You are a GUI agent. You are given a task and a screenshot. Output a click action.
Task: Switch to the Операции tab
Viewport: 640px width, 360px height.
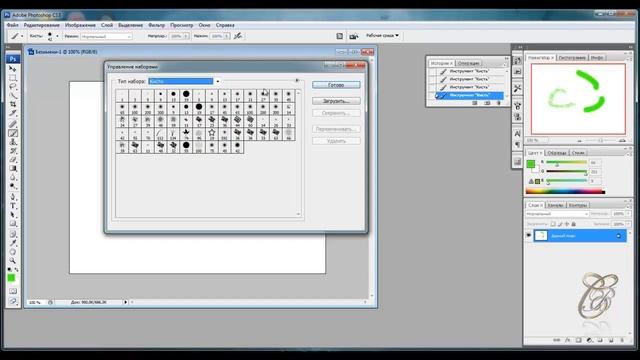pos(468,63)
